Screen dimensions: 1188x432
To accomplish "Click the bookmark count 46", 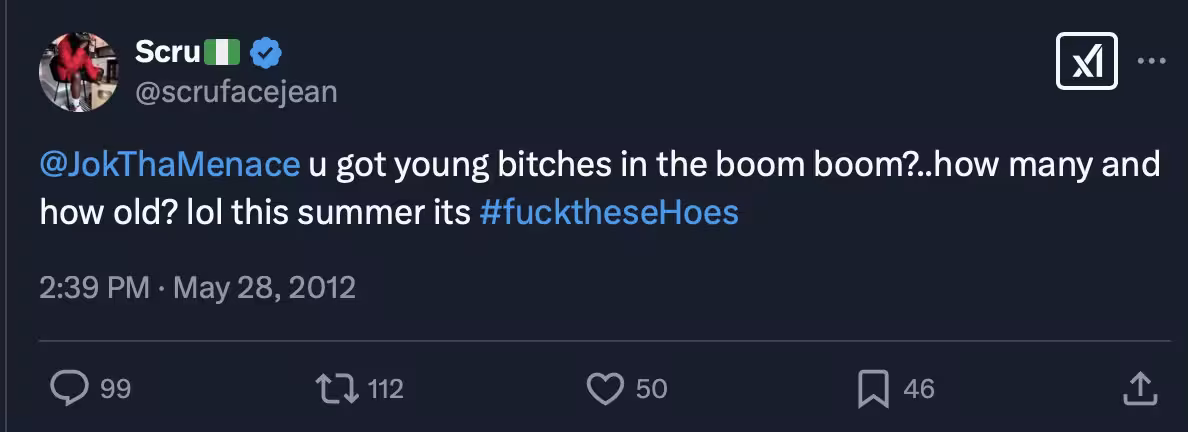I will pos(918,388).
